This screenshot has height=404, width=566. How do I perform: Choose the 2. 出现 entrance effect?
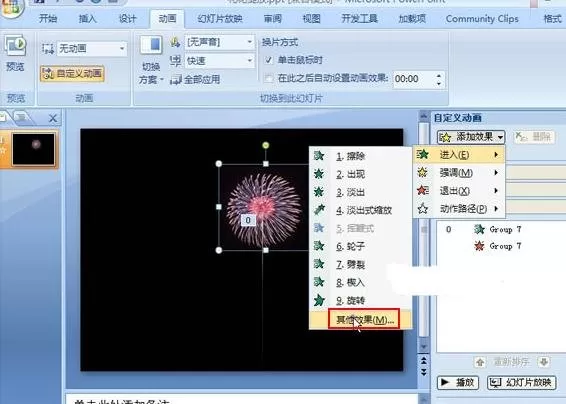(361, 174)
